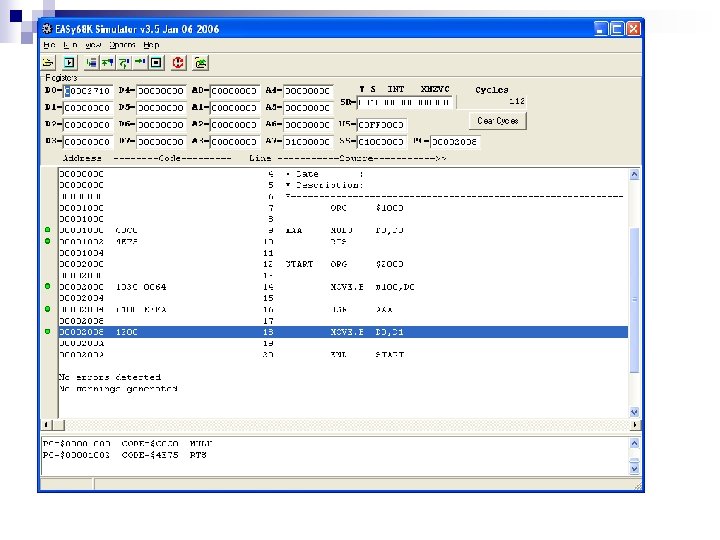This screenshot has height=540, width=720.
Task: Open the Run menu
Action: pos(70,45)
